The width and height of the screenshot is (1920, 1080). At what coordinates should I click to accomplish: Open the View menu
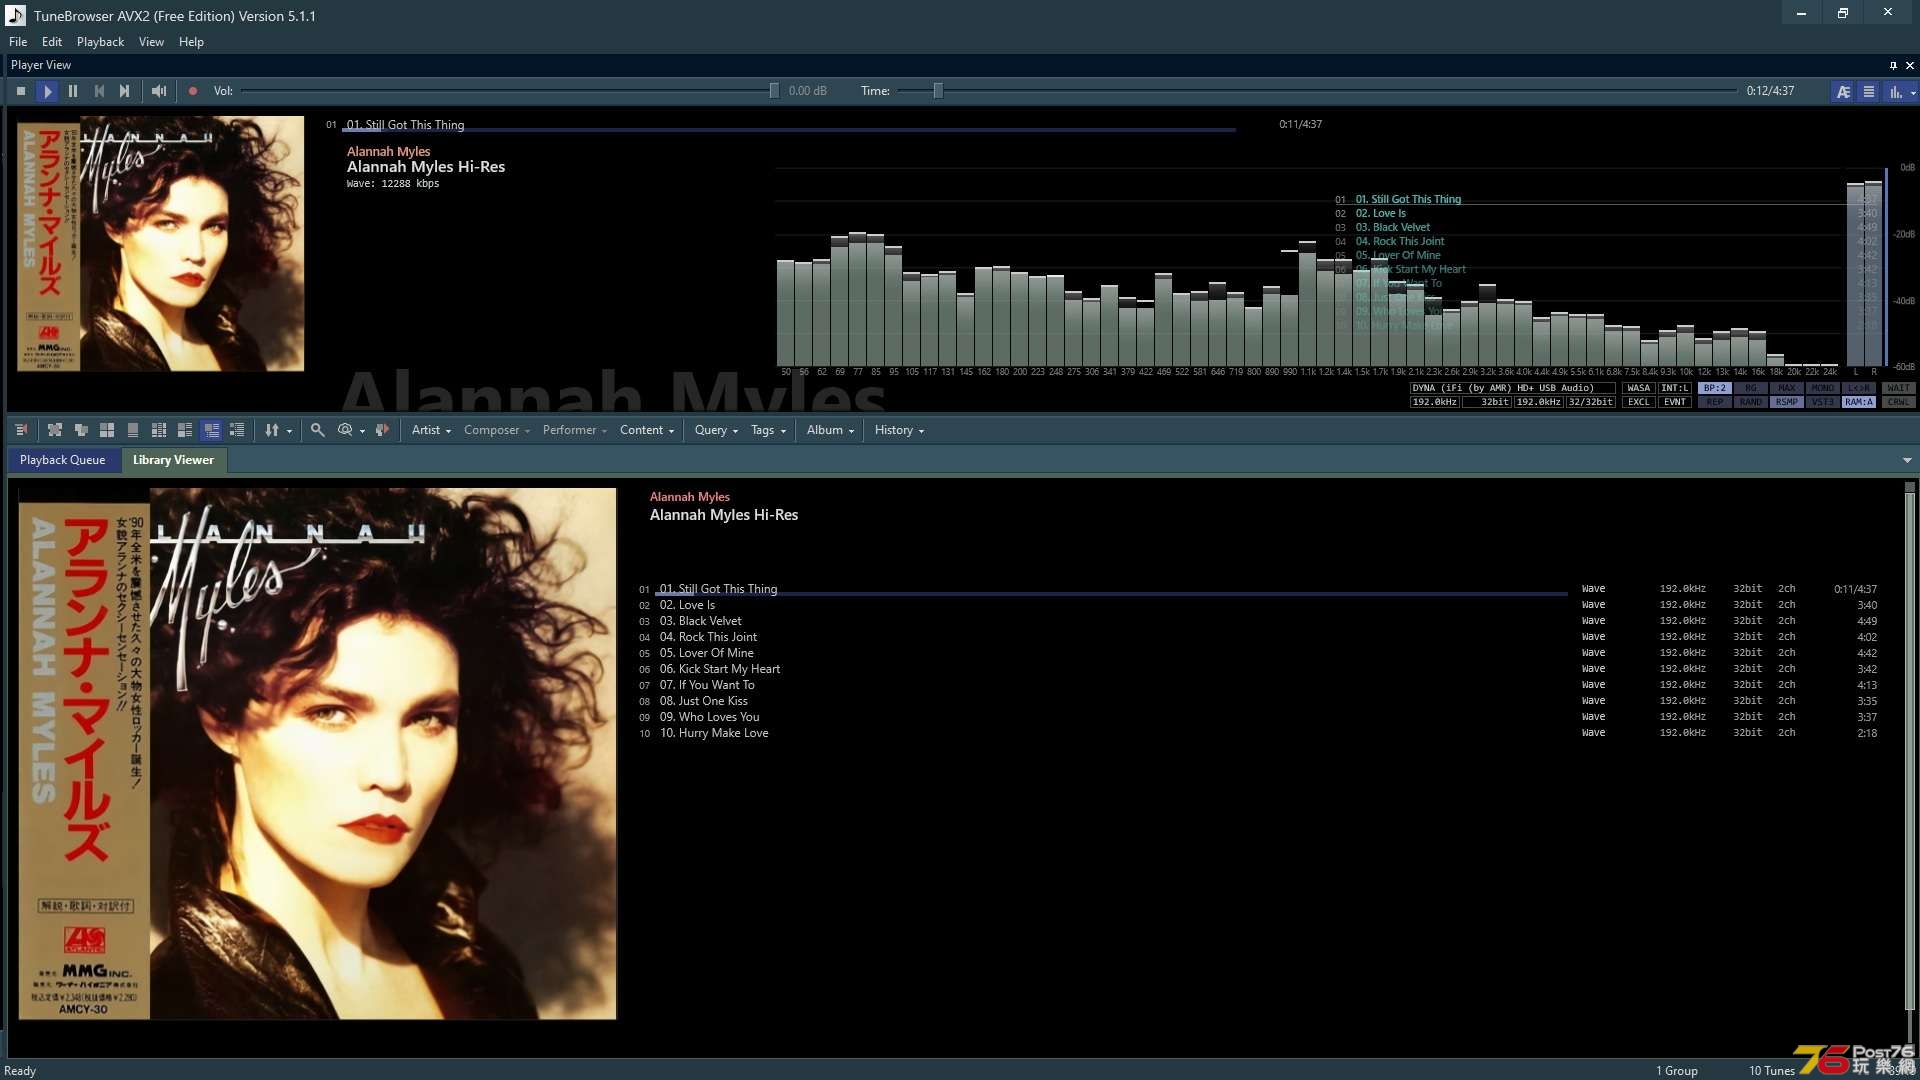[151, 42]
